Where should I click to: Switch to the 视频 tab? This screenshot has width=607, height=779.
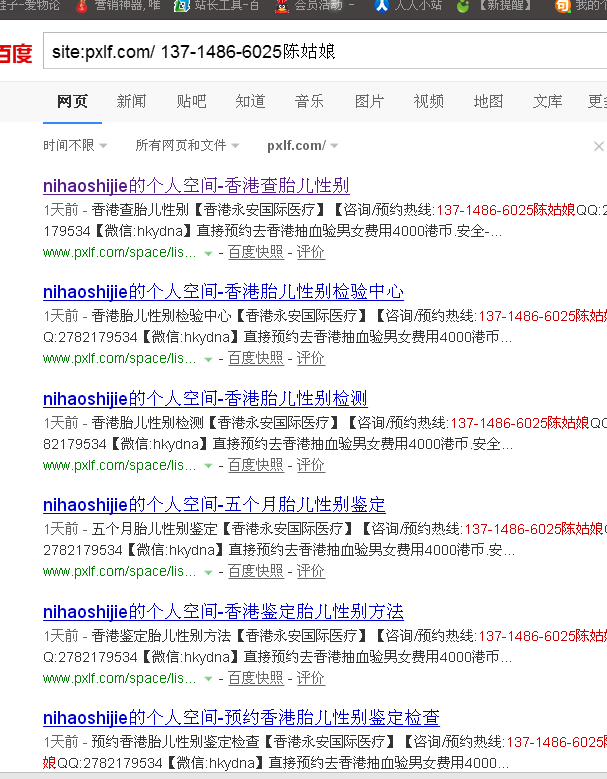click(429, 101)
